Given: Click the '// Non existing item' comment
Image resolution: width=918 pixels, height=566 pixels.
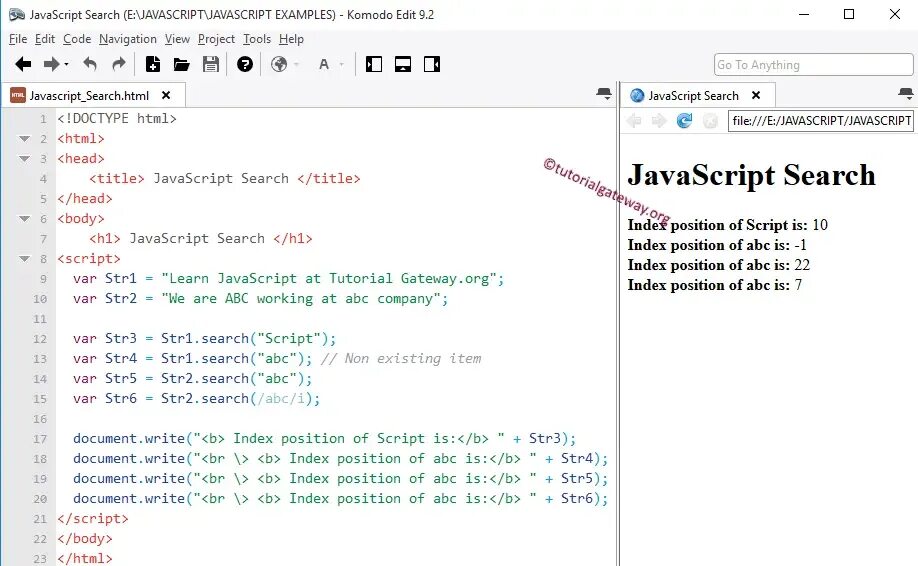Looking at the screenshot, I should point(401,359).
